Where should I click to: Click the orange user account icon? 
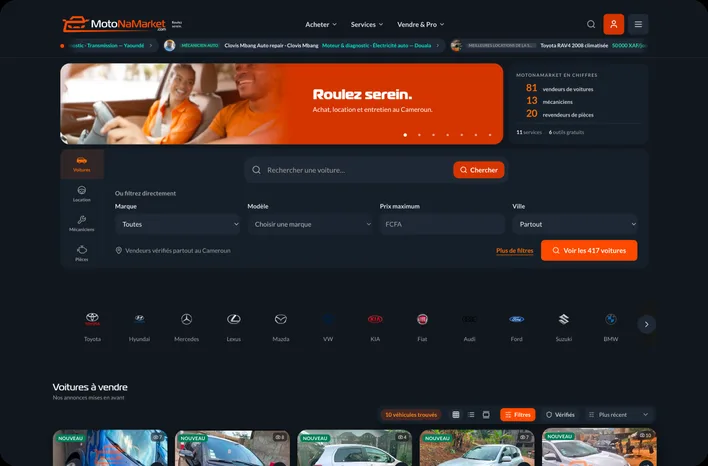[x=614, y=24]
